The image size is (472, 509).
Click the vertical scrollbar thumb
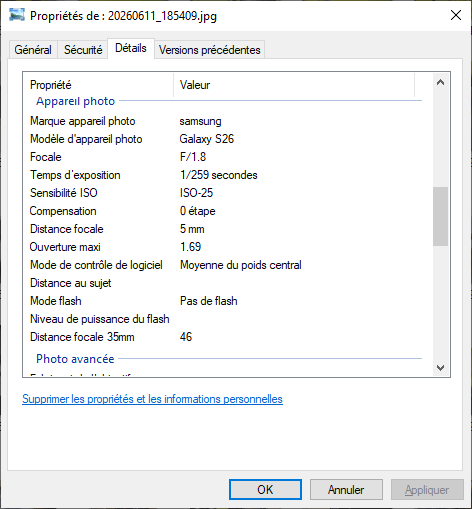coord(440,217)
